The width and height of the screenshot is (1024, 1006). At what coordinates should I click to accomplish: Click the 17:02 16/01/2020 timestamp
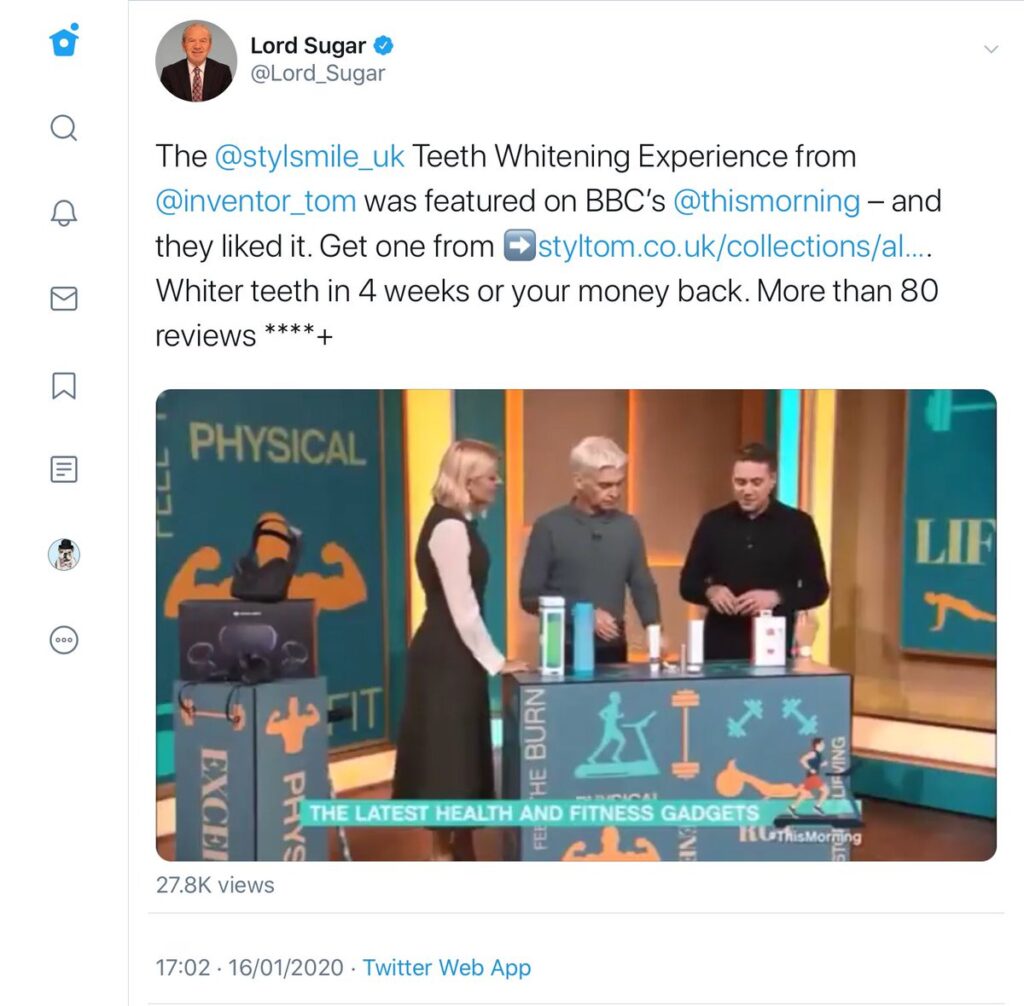(x=249, y=967)
